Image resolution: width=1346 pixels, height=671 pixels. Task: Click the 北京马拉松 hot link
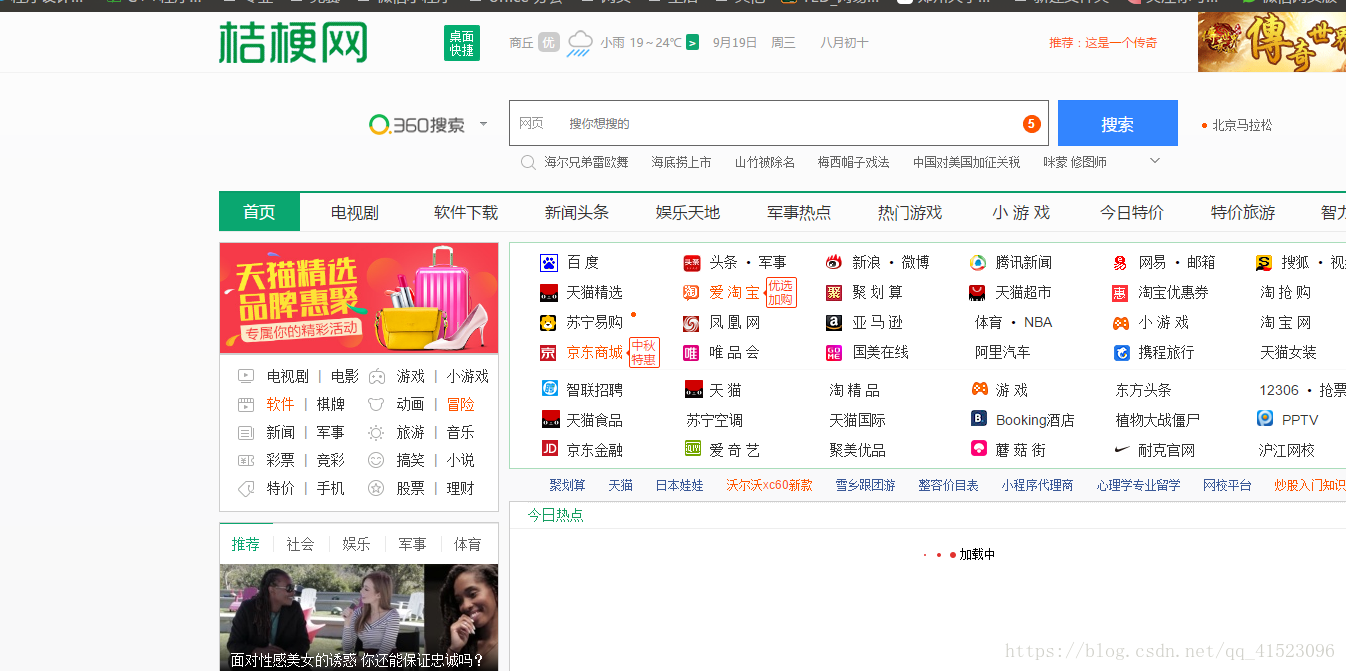[x=1242, y=125]
